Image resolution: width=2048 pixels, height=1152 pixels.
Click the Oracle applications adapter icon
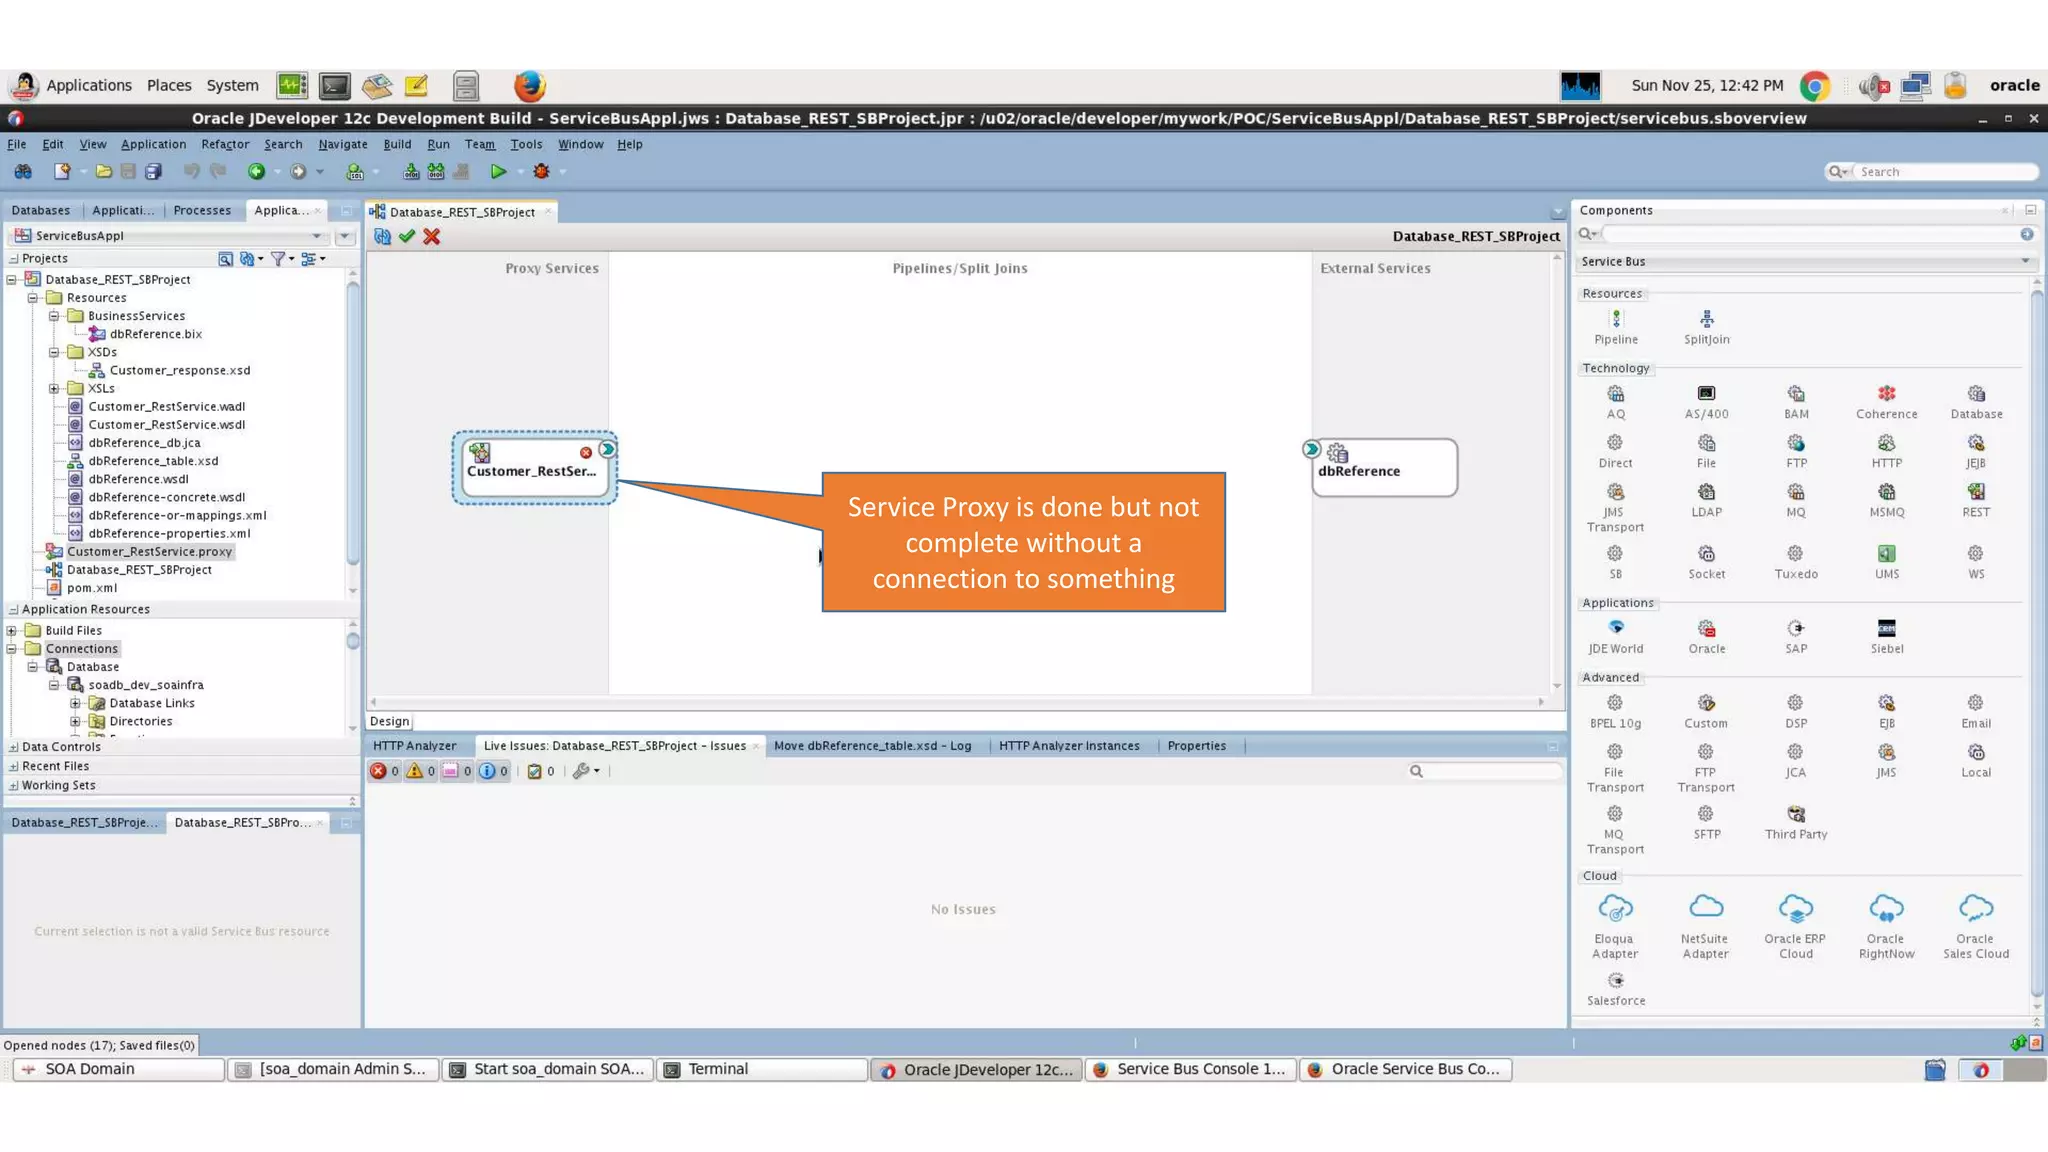1706,628
